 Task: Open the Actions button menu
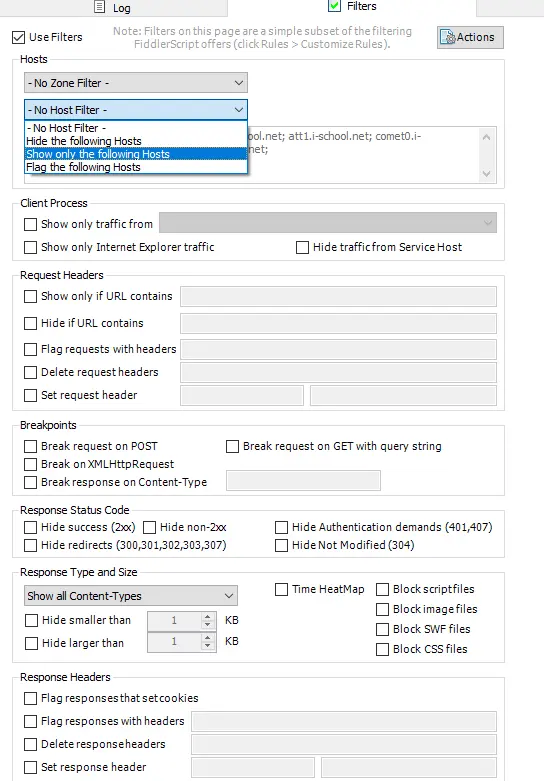pos(470,37)
